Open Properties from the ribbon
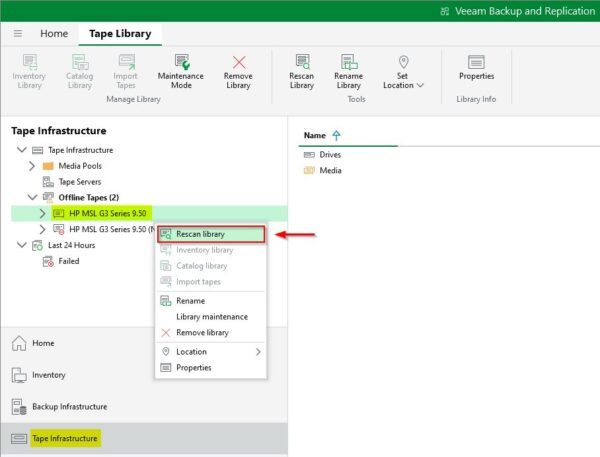600x457 pixels. pyautogui.click(x=476, y=68)
